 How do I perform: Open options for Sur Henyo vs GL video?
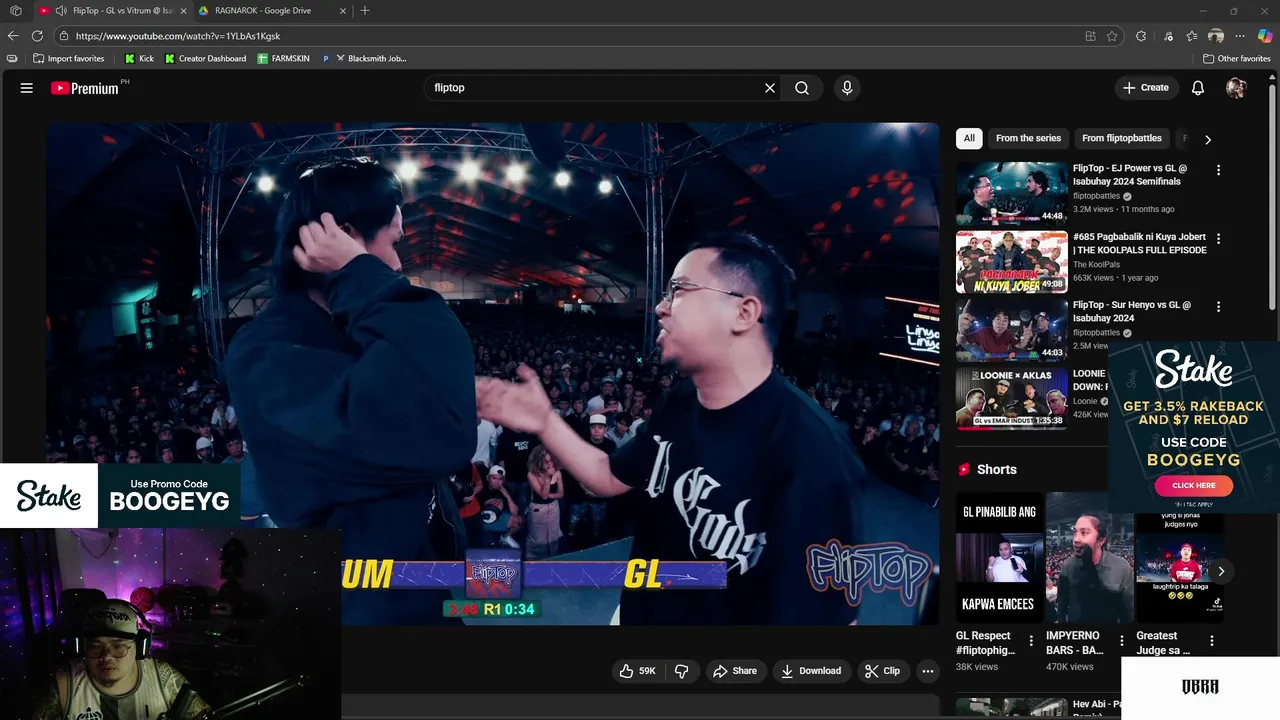click(1218, 306)
